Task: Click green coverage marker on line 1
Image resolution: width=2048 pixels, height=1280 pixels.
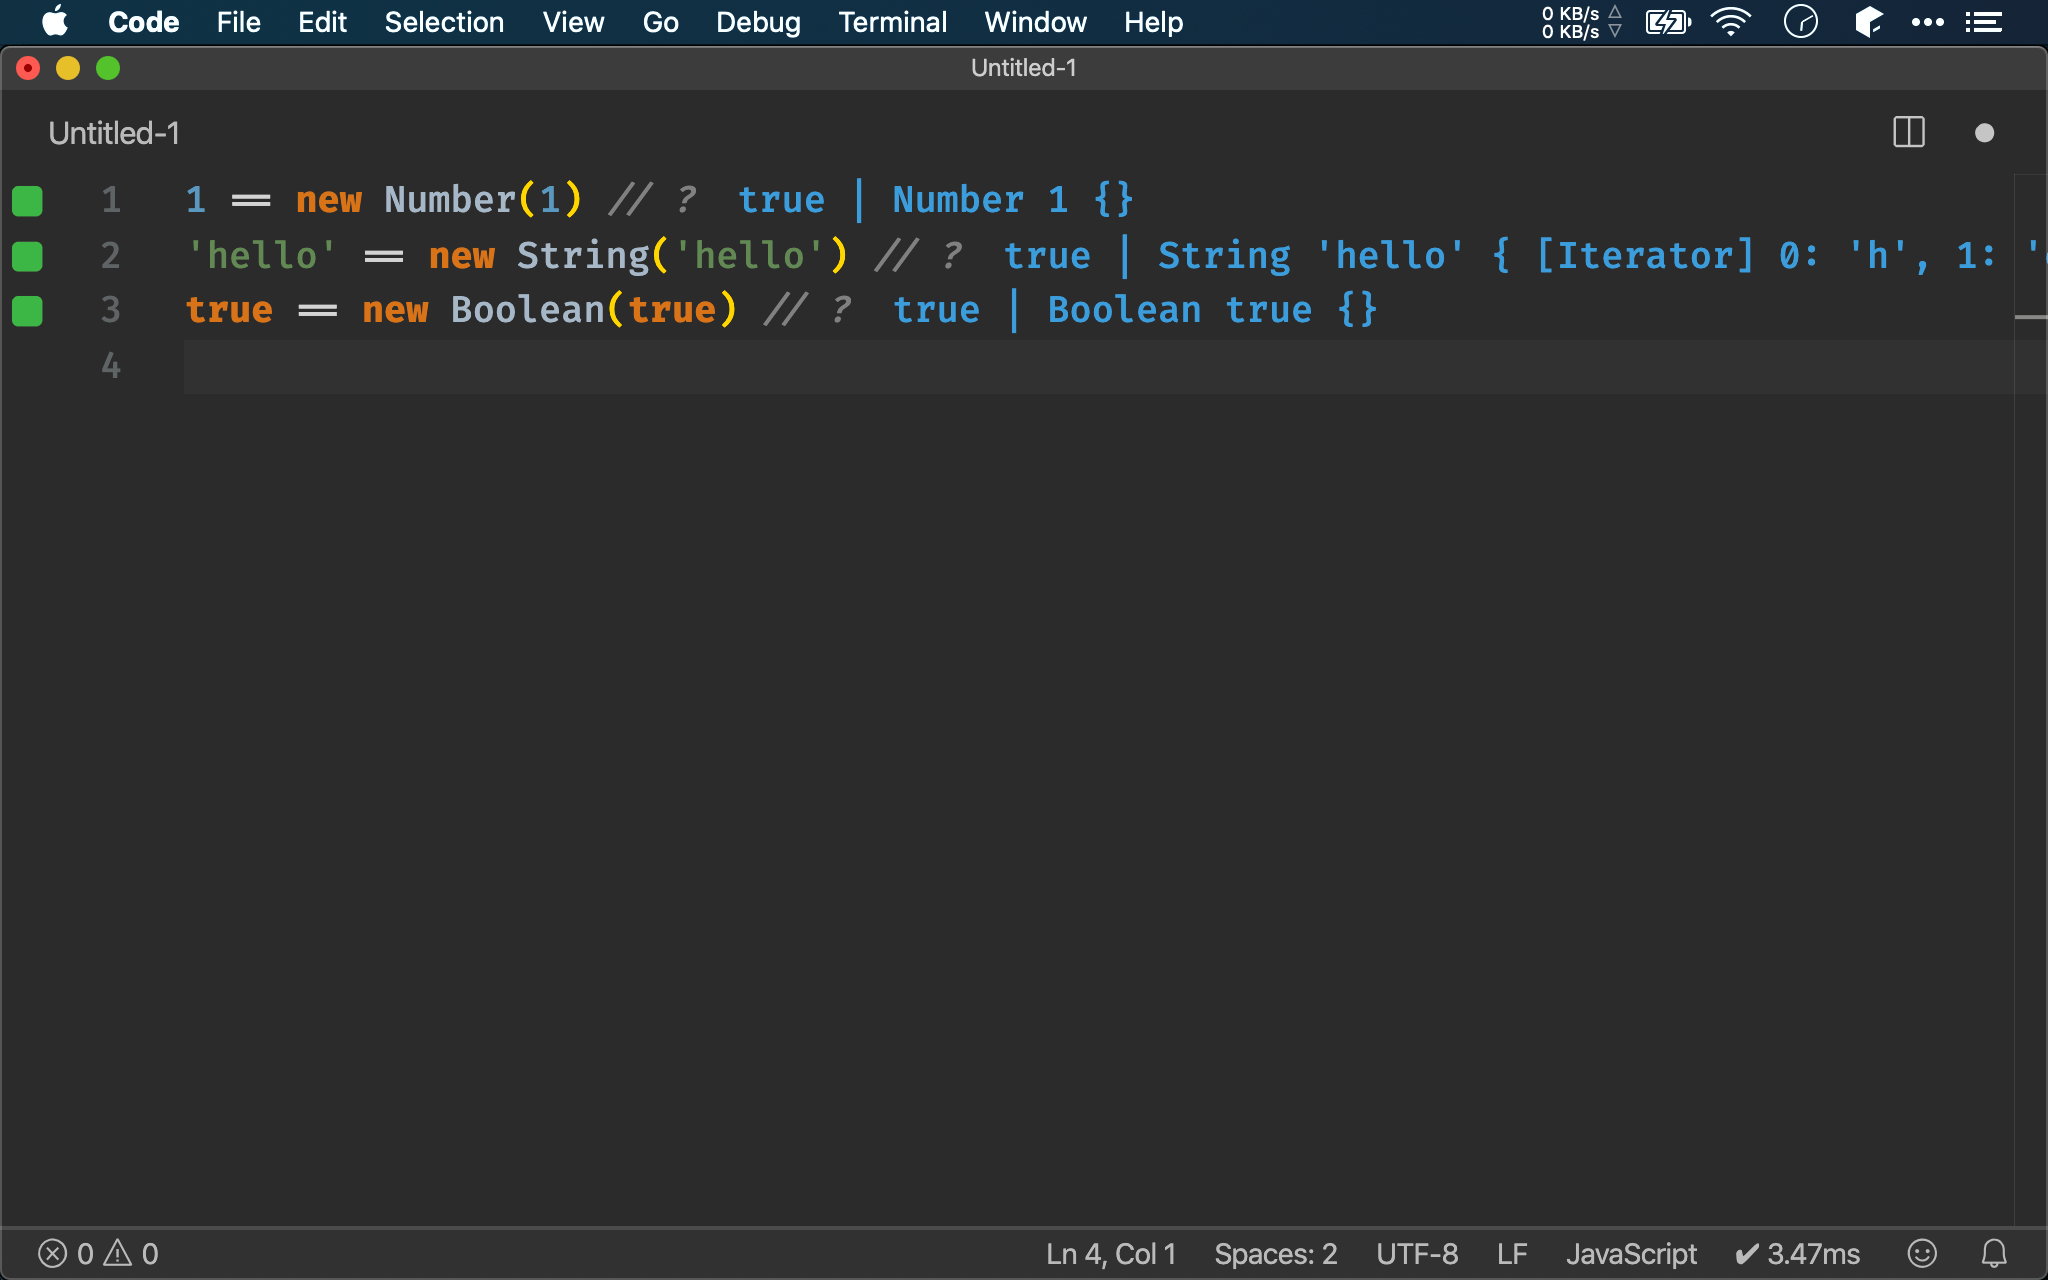Action: 27,201
